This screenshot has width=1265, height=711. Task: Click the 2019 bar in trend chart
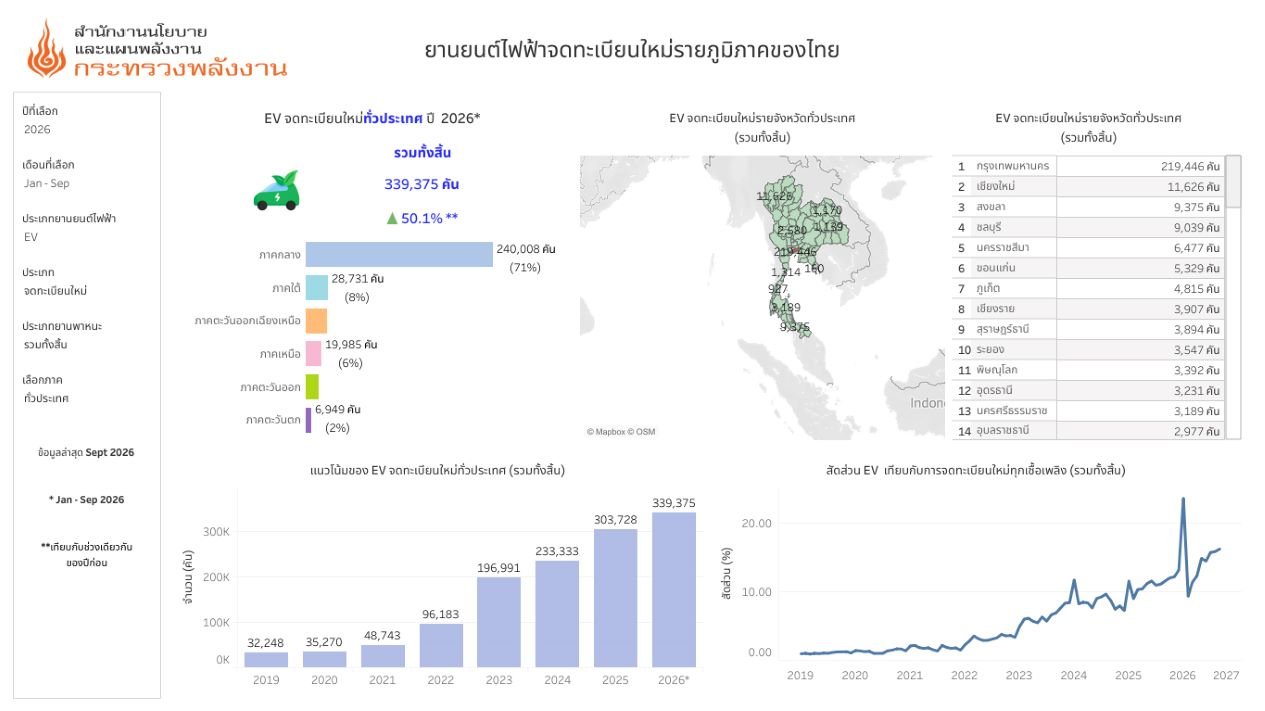click(266, 660)
